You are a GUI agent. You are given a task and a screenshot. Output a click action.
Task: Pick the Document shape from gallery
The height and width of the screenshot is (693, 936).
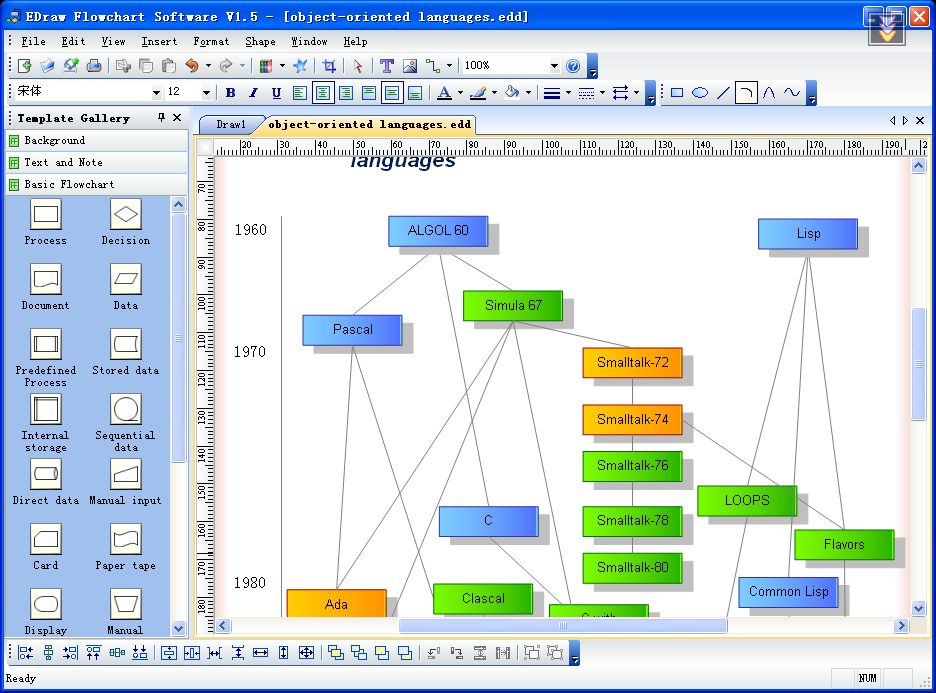[45, 279]
